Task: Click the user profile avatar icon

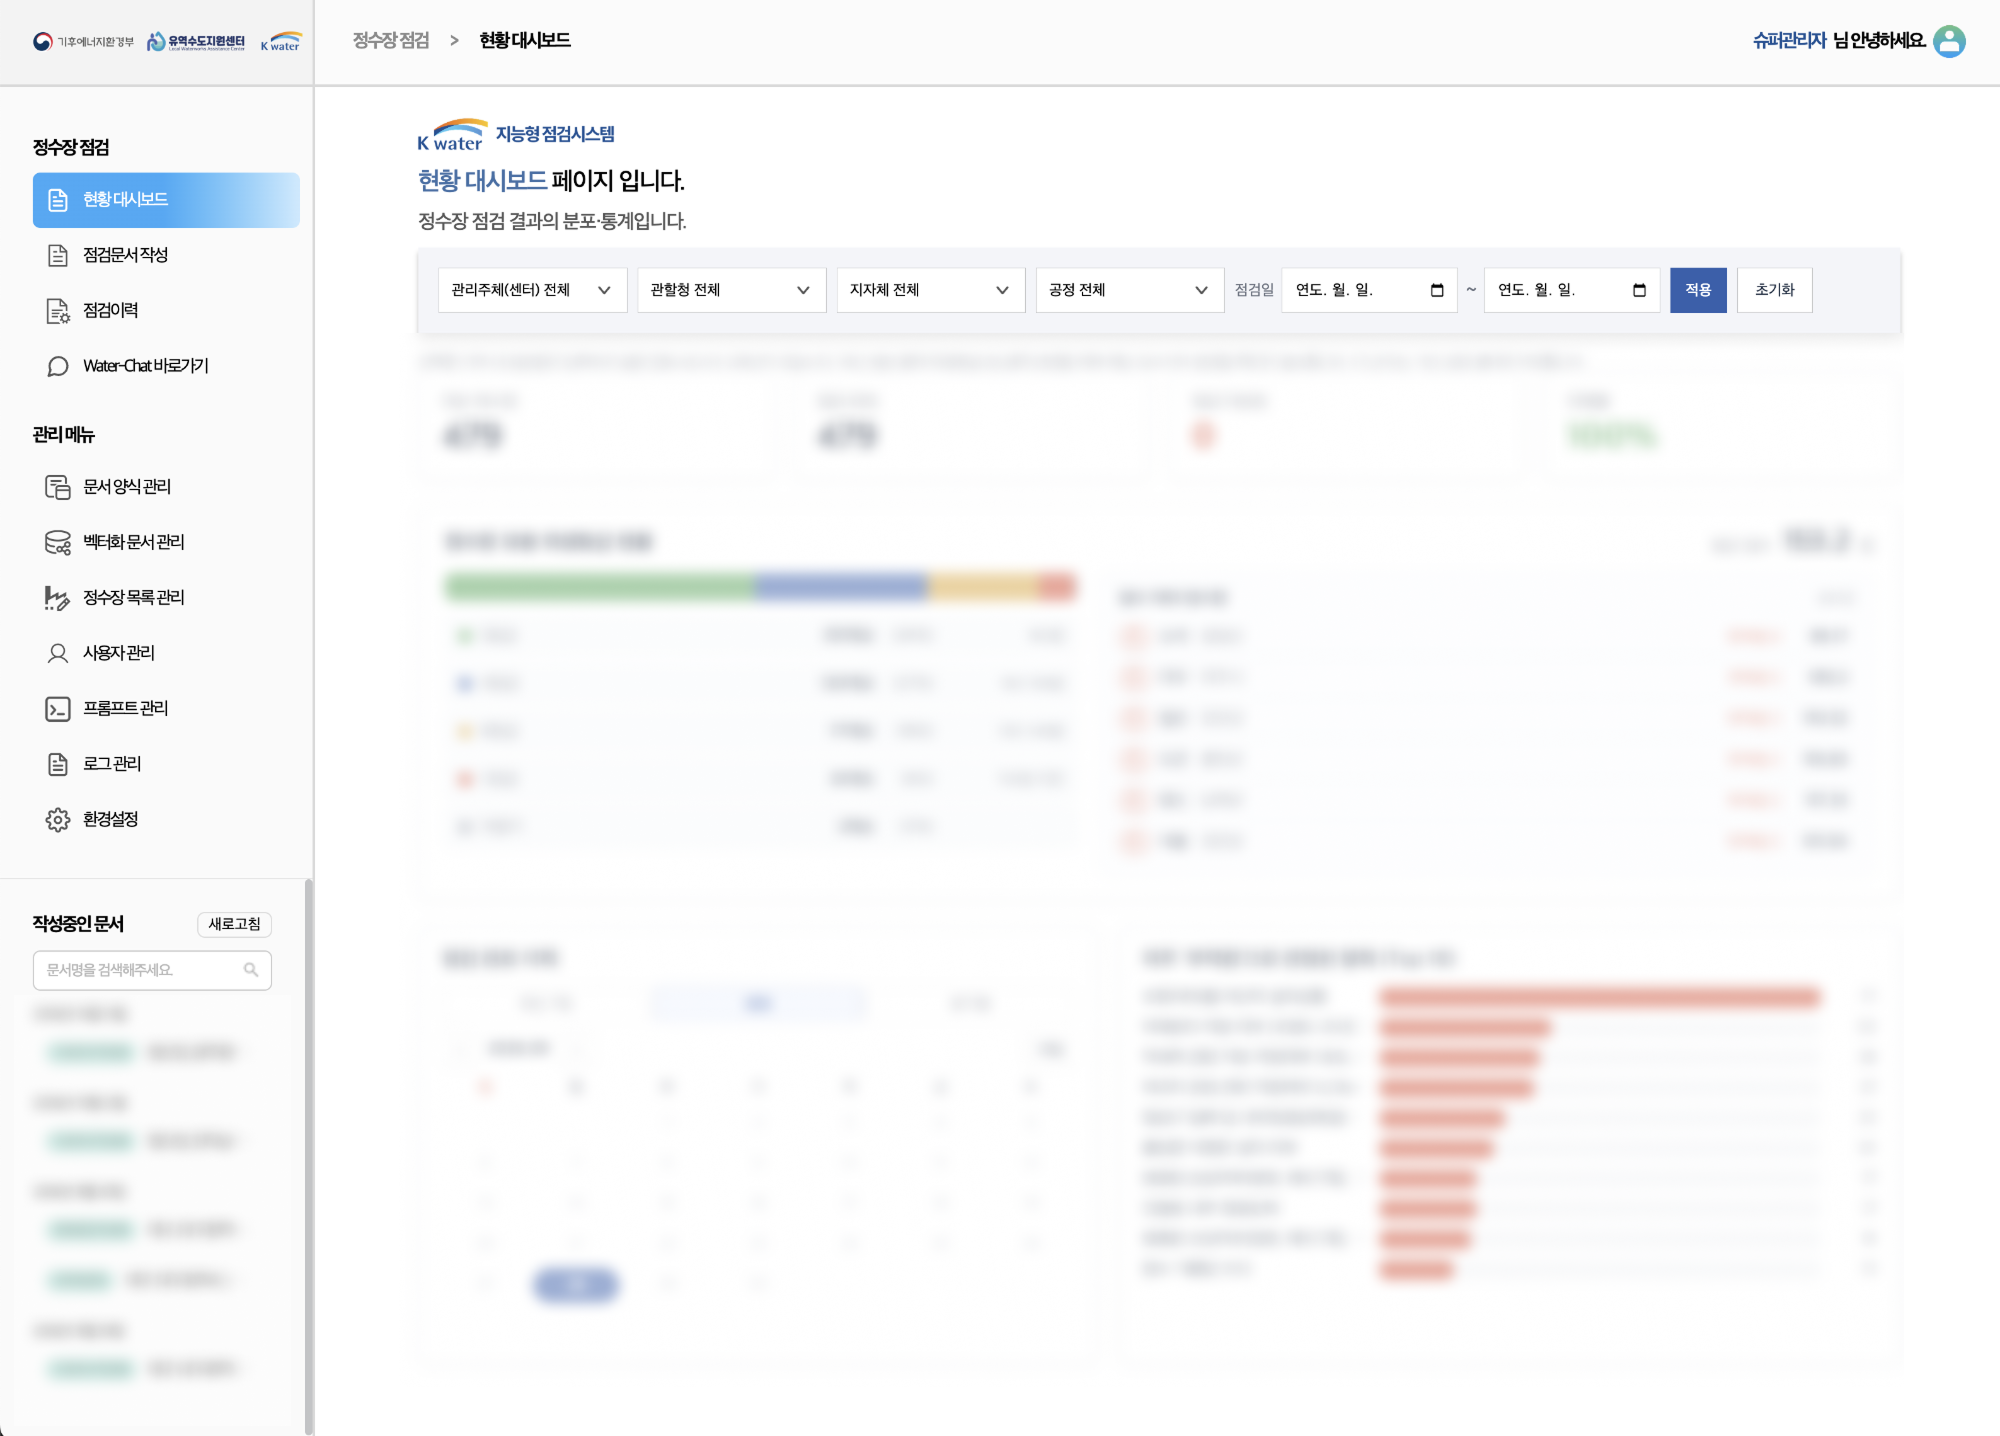Action: click(x=1949, y=41)
